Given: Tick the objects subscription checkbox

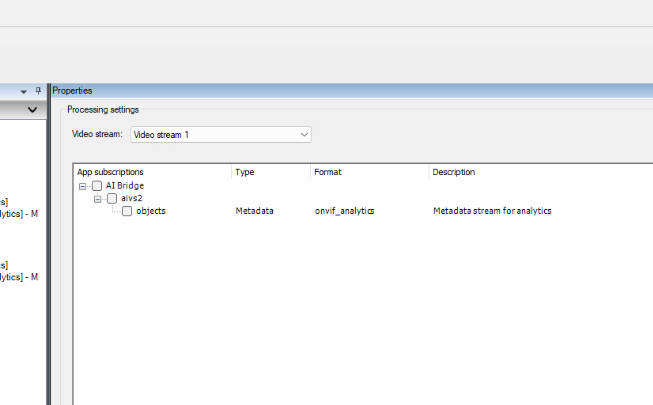Looking at the screenshot, I should (x=127, y=211).
